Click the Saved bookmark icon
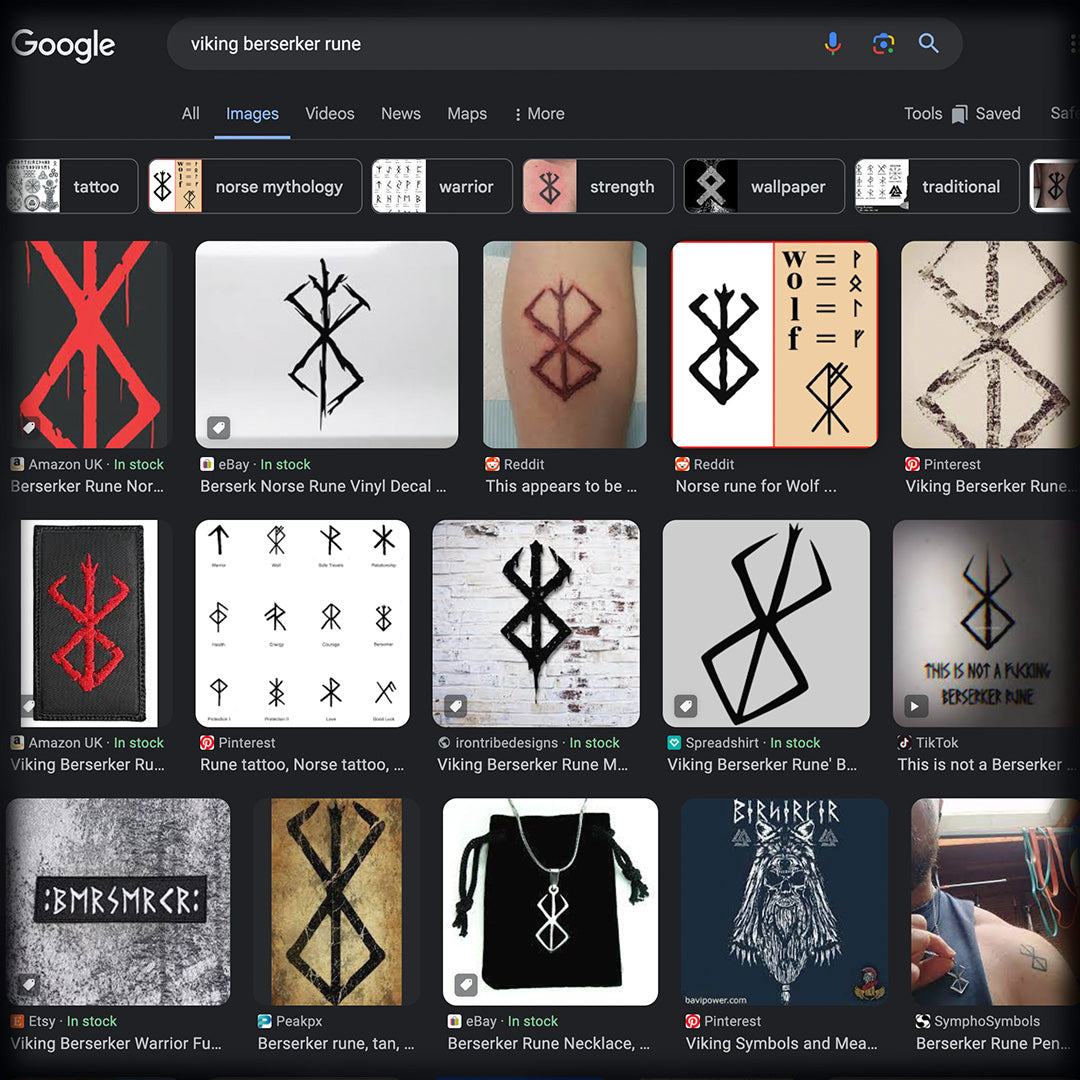 tap(960, 114)
